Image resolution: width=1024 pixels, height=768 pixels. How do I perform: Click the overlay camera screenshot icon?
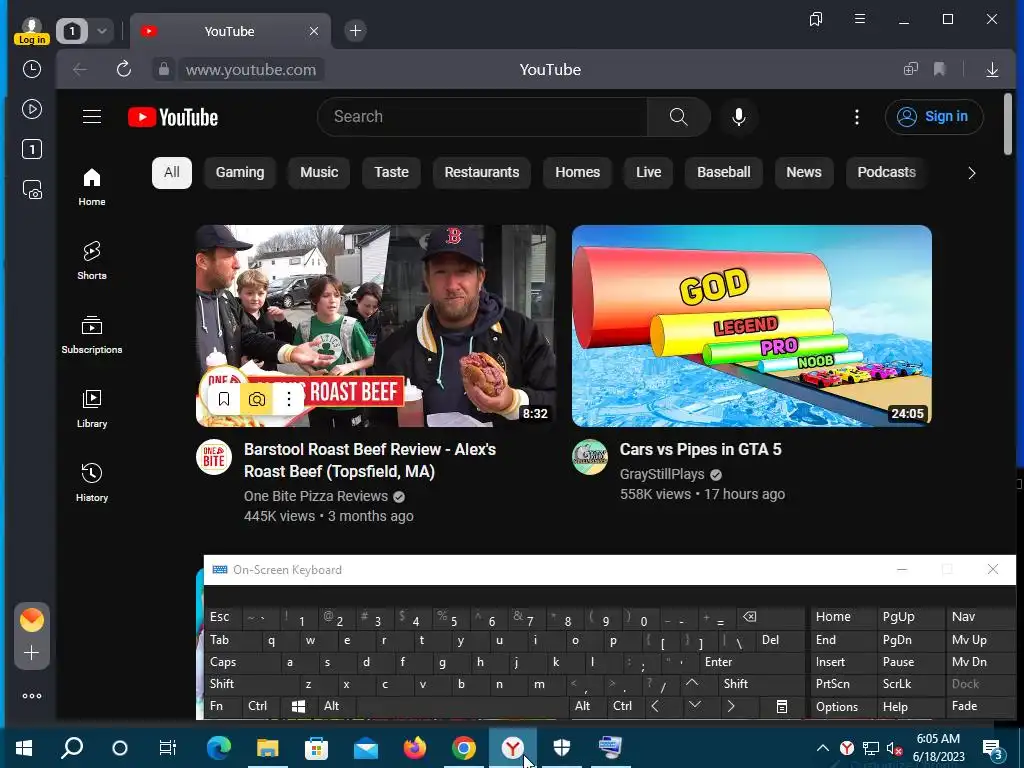(257, 399)
